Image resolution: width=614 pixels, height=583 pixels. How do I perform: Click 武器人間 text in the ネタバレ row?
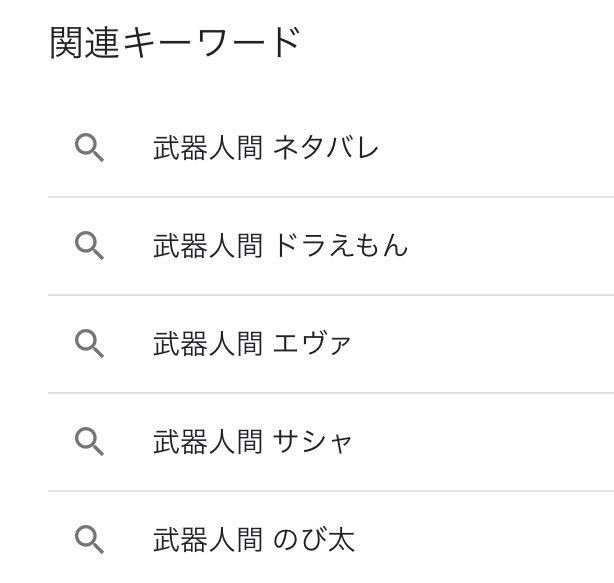pos(208,148)
